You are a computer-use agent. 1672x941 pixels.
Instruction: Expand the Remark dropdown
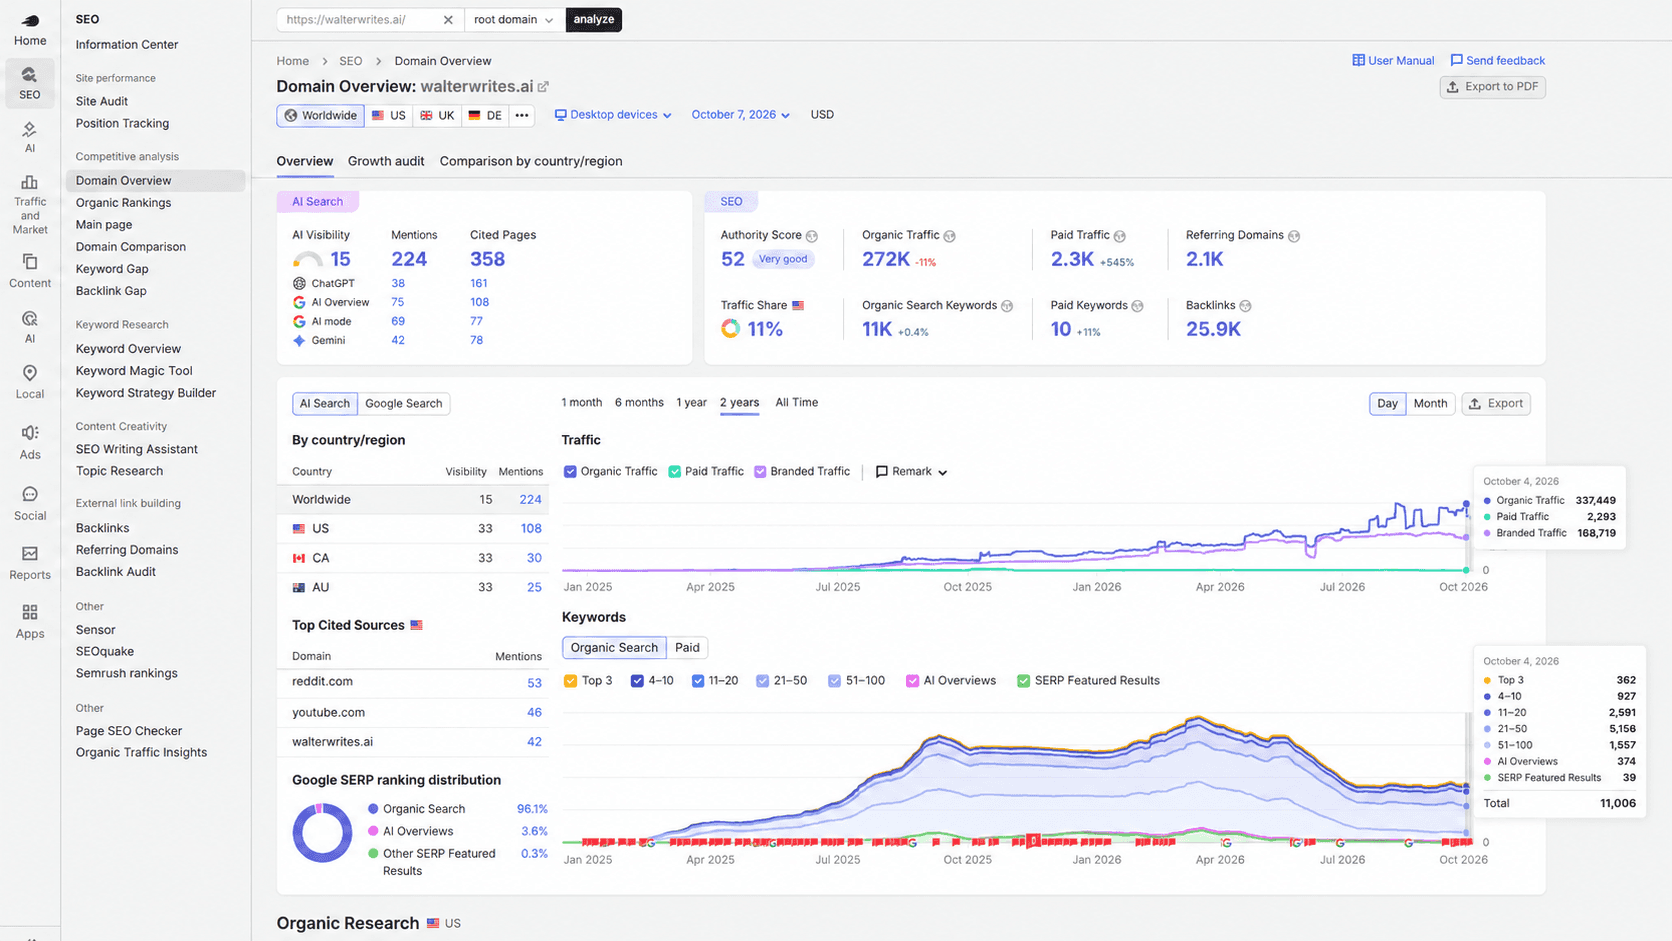click(911, 472)
